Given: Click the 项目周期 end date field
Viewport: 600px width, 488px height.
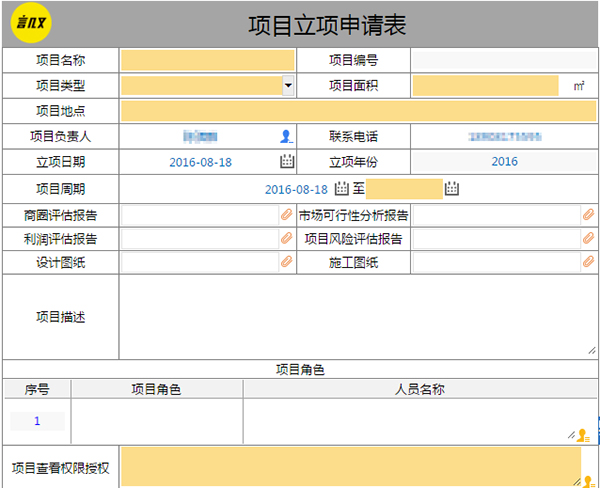Looking at the screenshot, I should click(x=404, y=188).
